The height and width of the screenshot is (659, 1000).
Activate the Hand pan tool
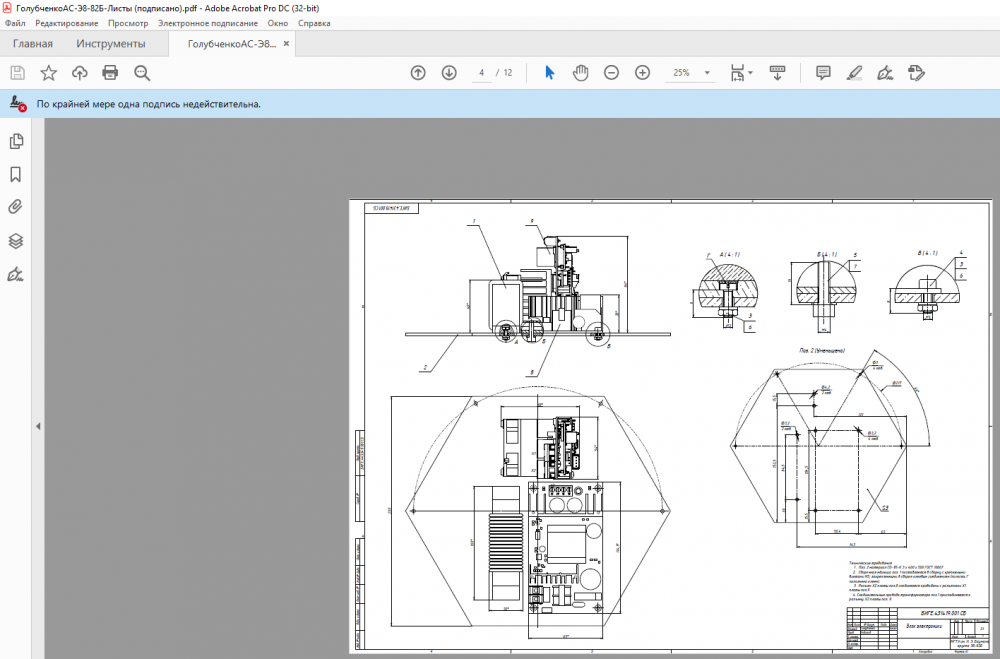(580, 73)
